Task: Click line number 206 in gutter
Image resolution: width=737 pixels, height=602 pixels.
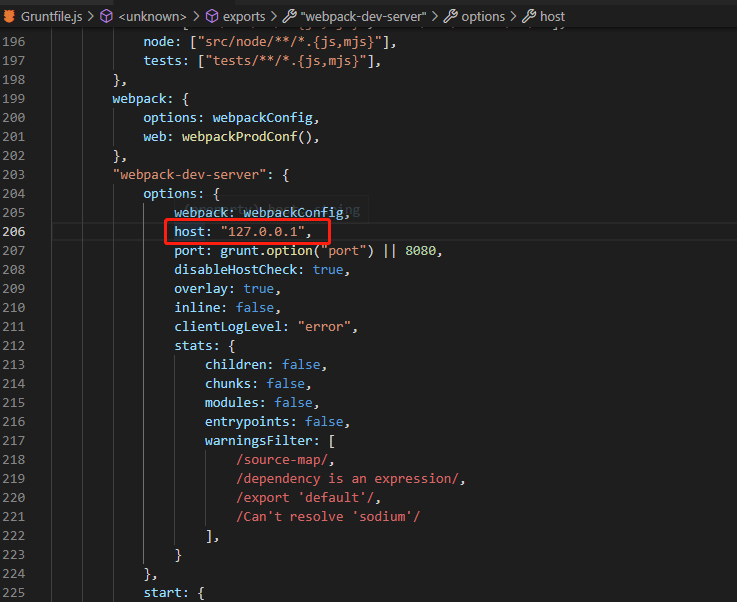Action: [14, 232]
